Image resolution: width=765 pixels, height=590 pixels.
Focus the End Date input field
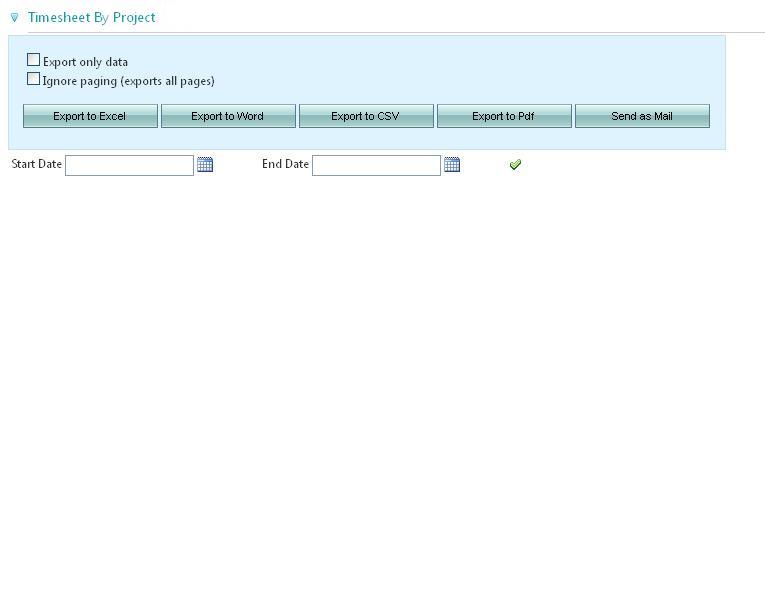(x=376, y=165)
